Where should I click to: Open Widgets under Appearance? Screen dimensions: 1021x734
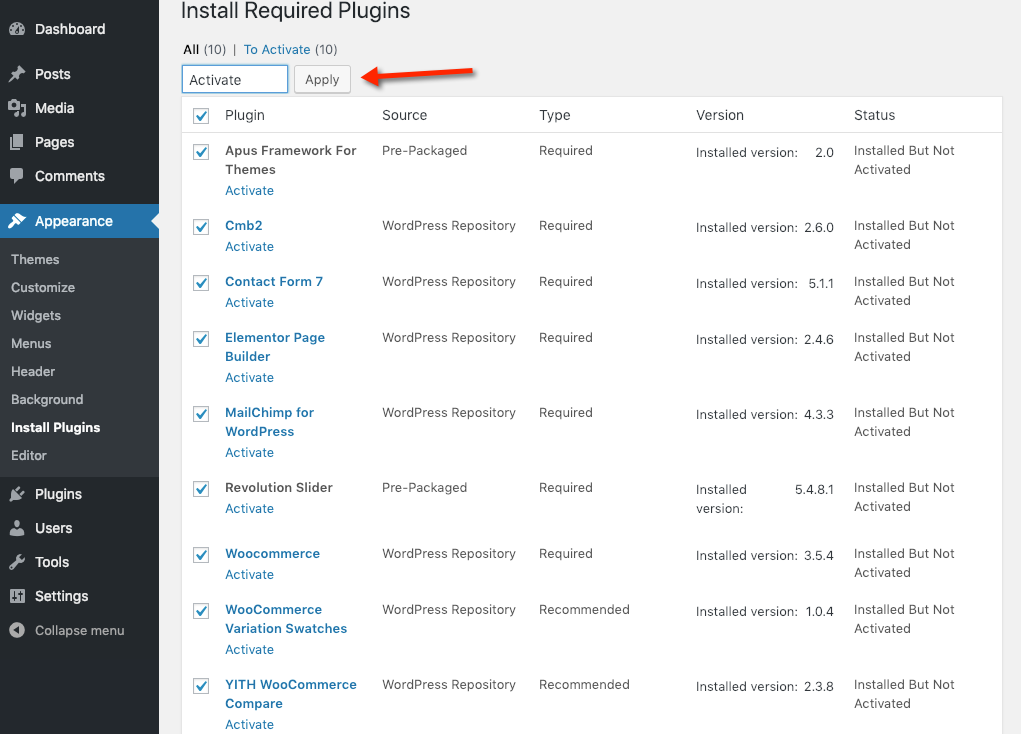(x=36, y=315)
